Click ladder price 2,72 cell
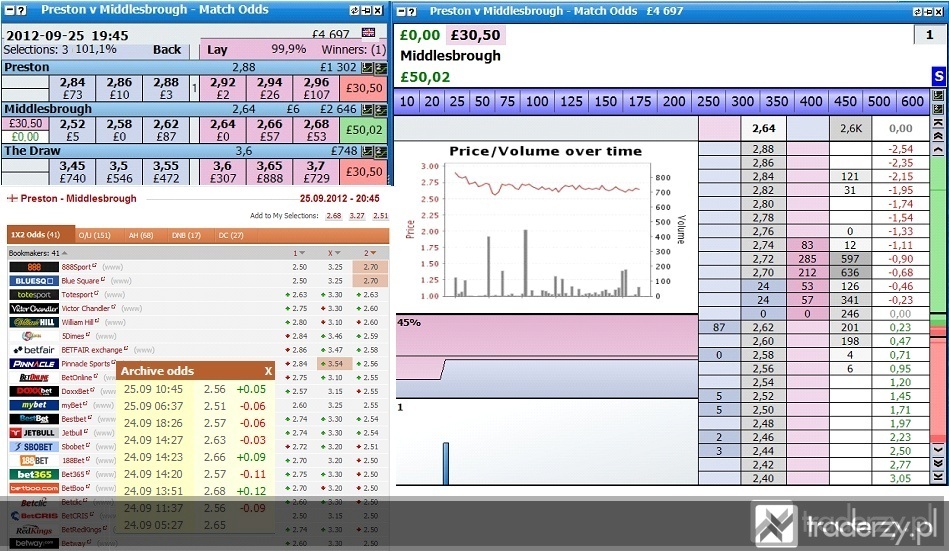 pos(763,259)
